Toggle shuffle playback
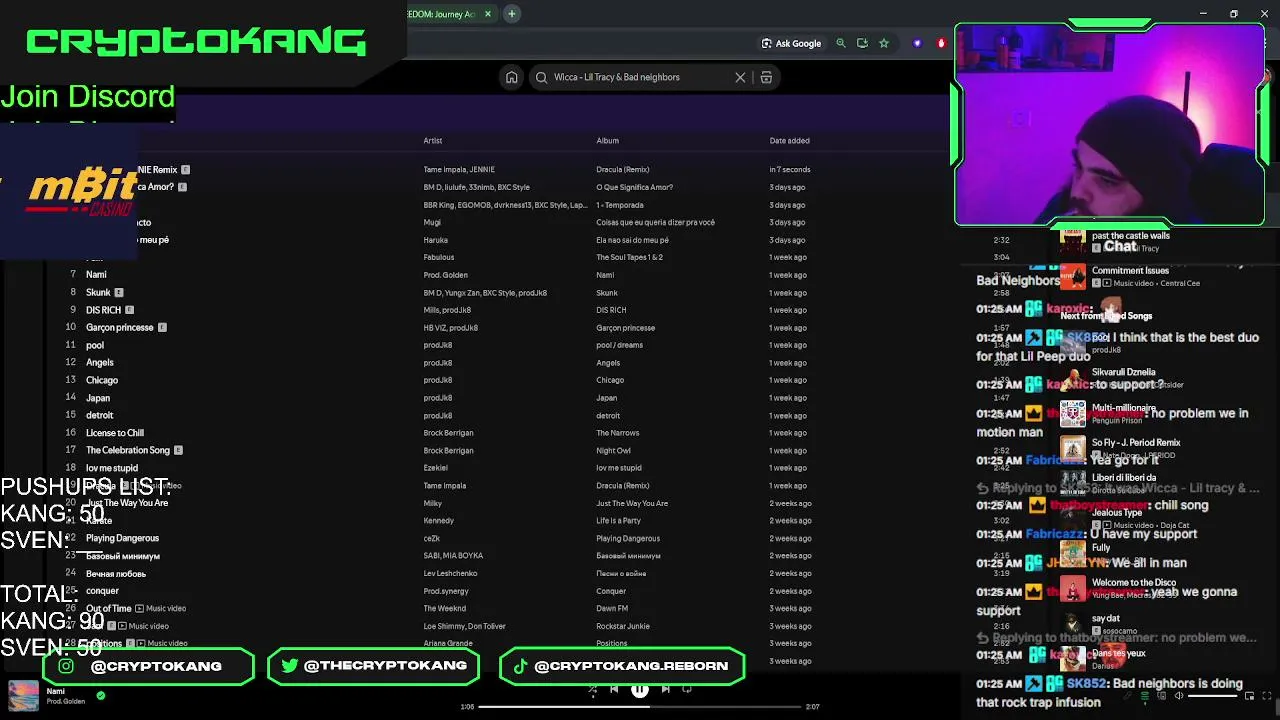The width and height of the screenshot is (1280, 720). (x=592, y=689)
